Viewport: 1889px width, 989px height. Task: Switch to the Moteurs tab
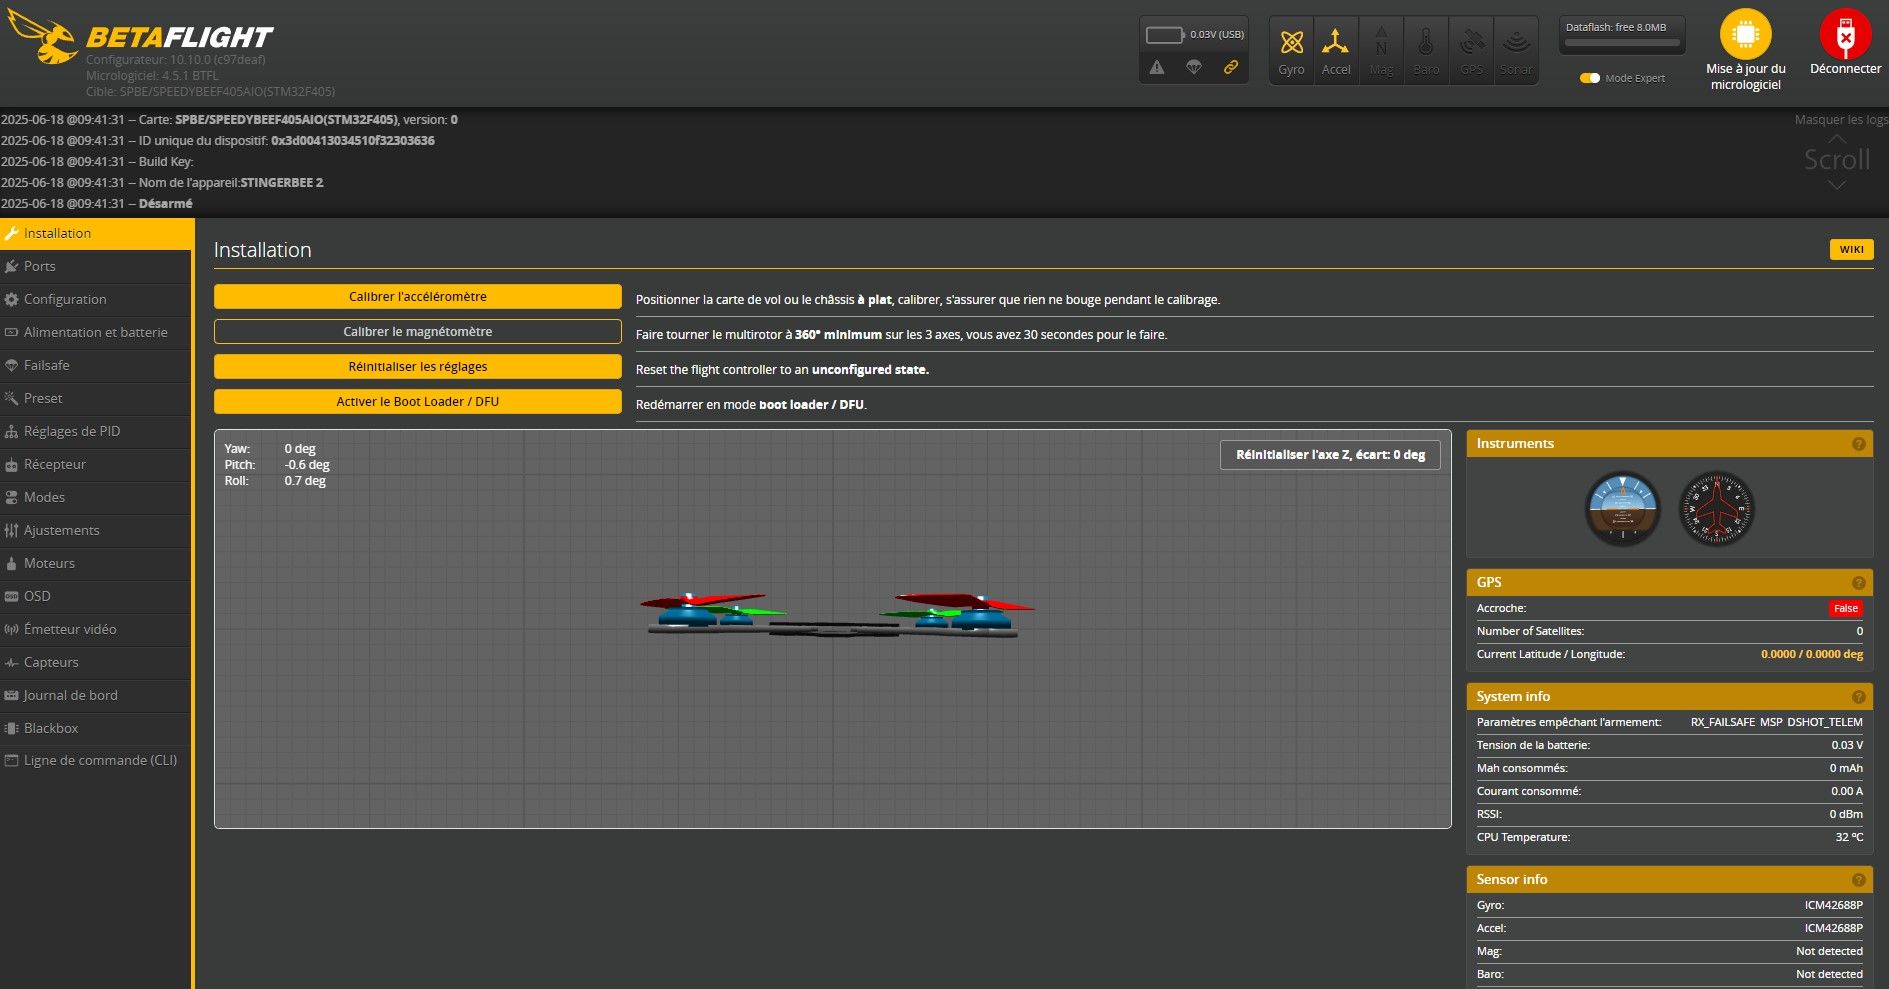click(x=49, y=563)
